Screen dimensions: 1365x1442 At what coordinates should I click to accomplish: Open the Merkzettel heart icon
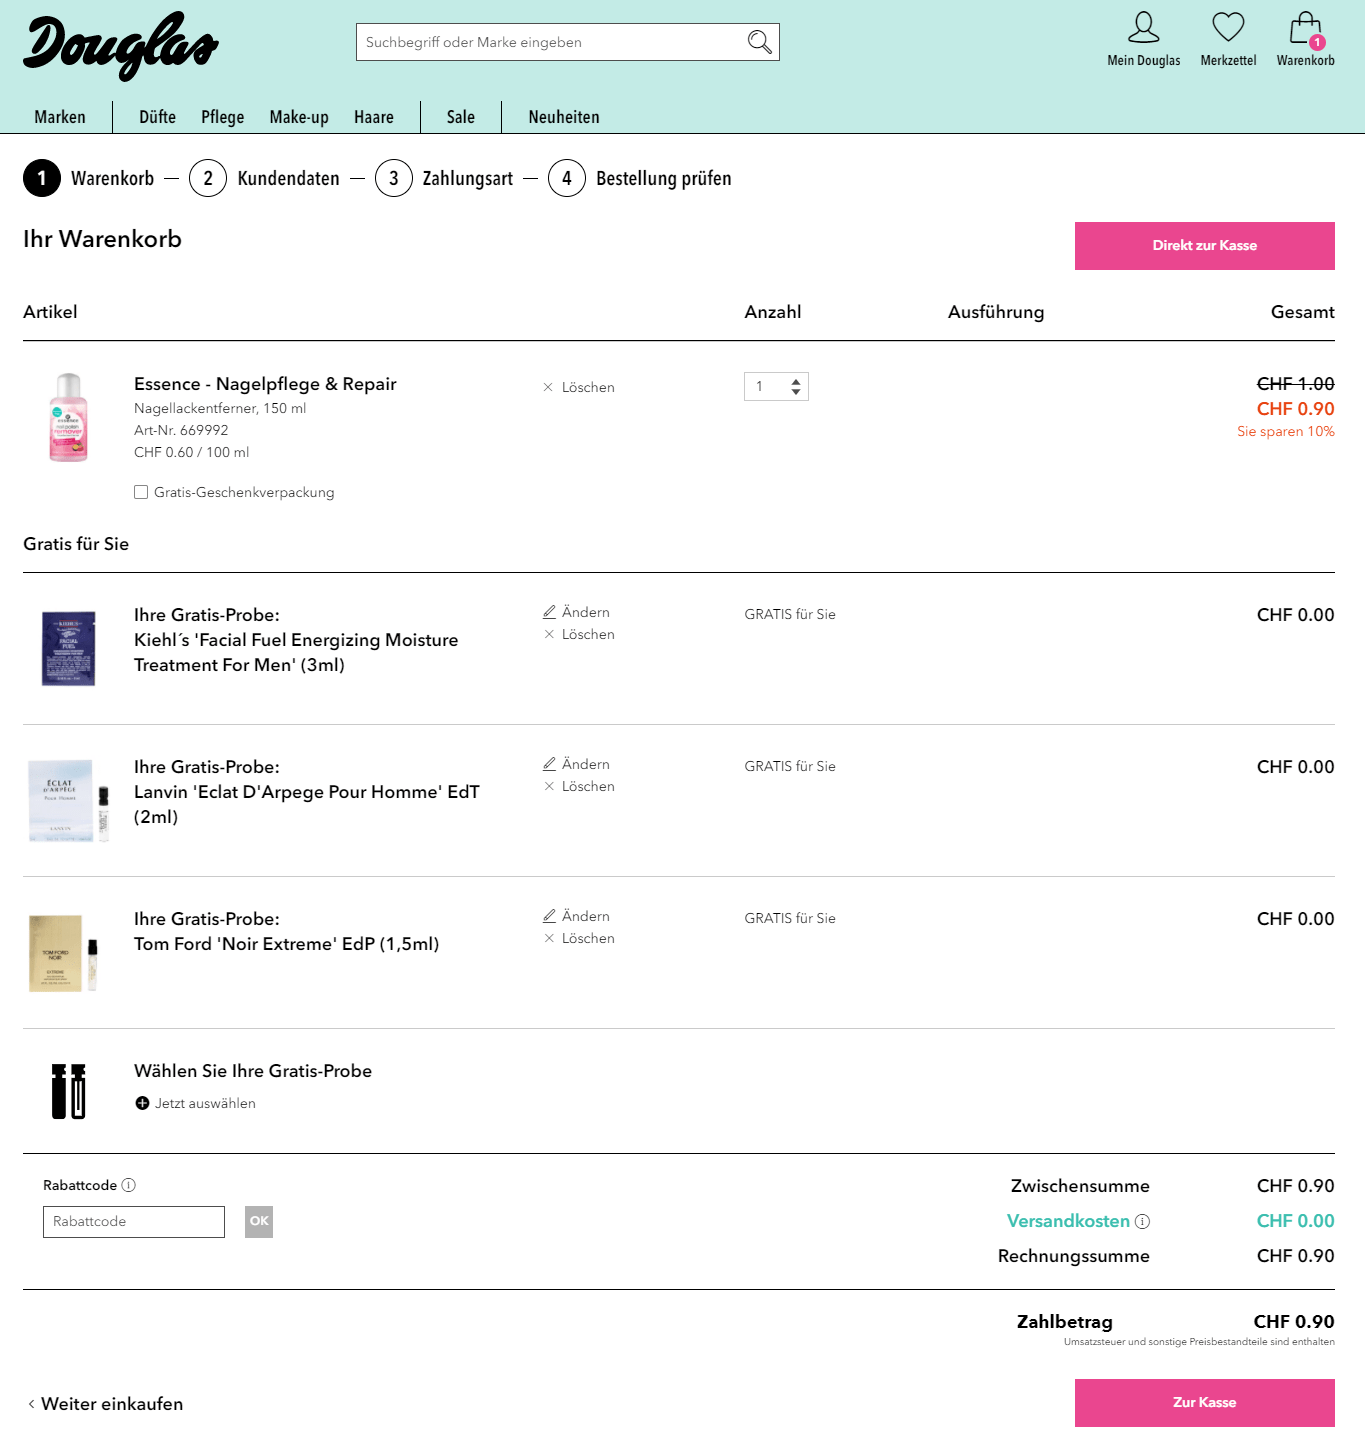(x=1228, y=28)
